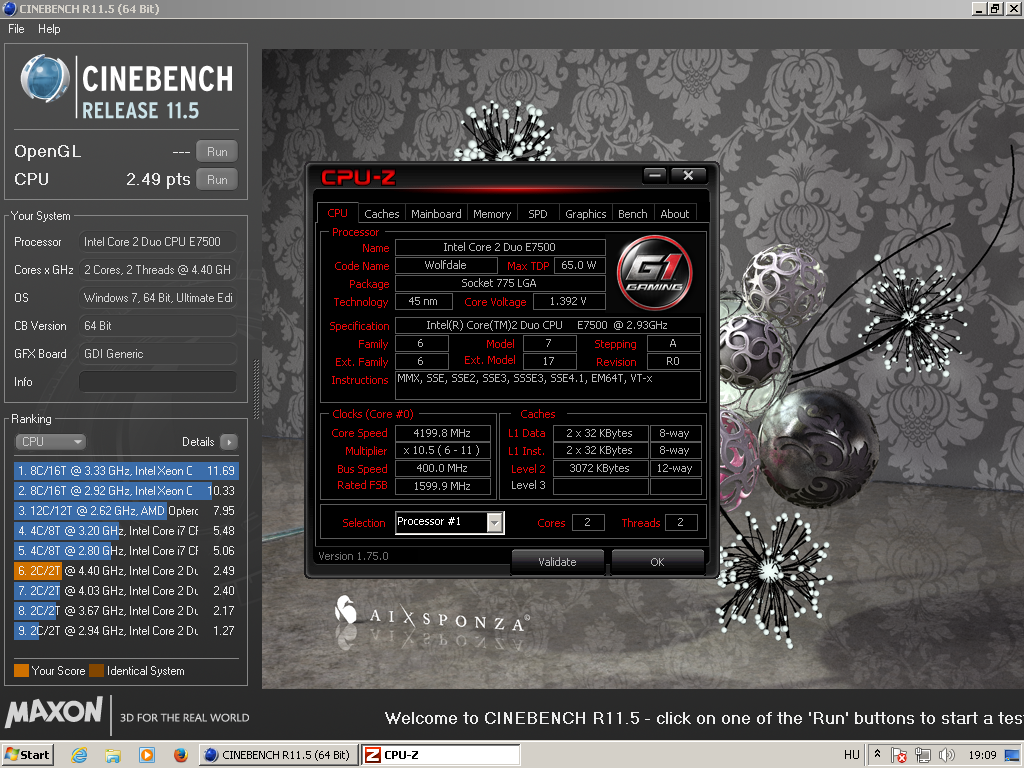The height and width of the screenshot is (768, 1024).
Task: Select ranking row 3 AMD Opteron 7.95
Action: (x=125, y=511)
